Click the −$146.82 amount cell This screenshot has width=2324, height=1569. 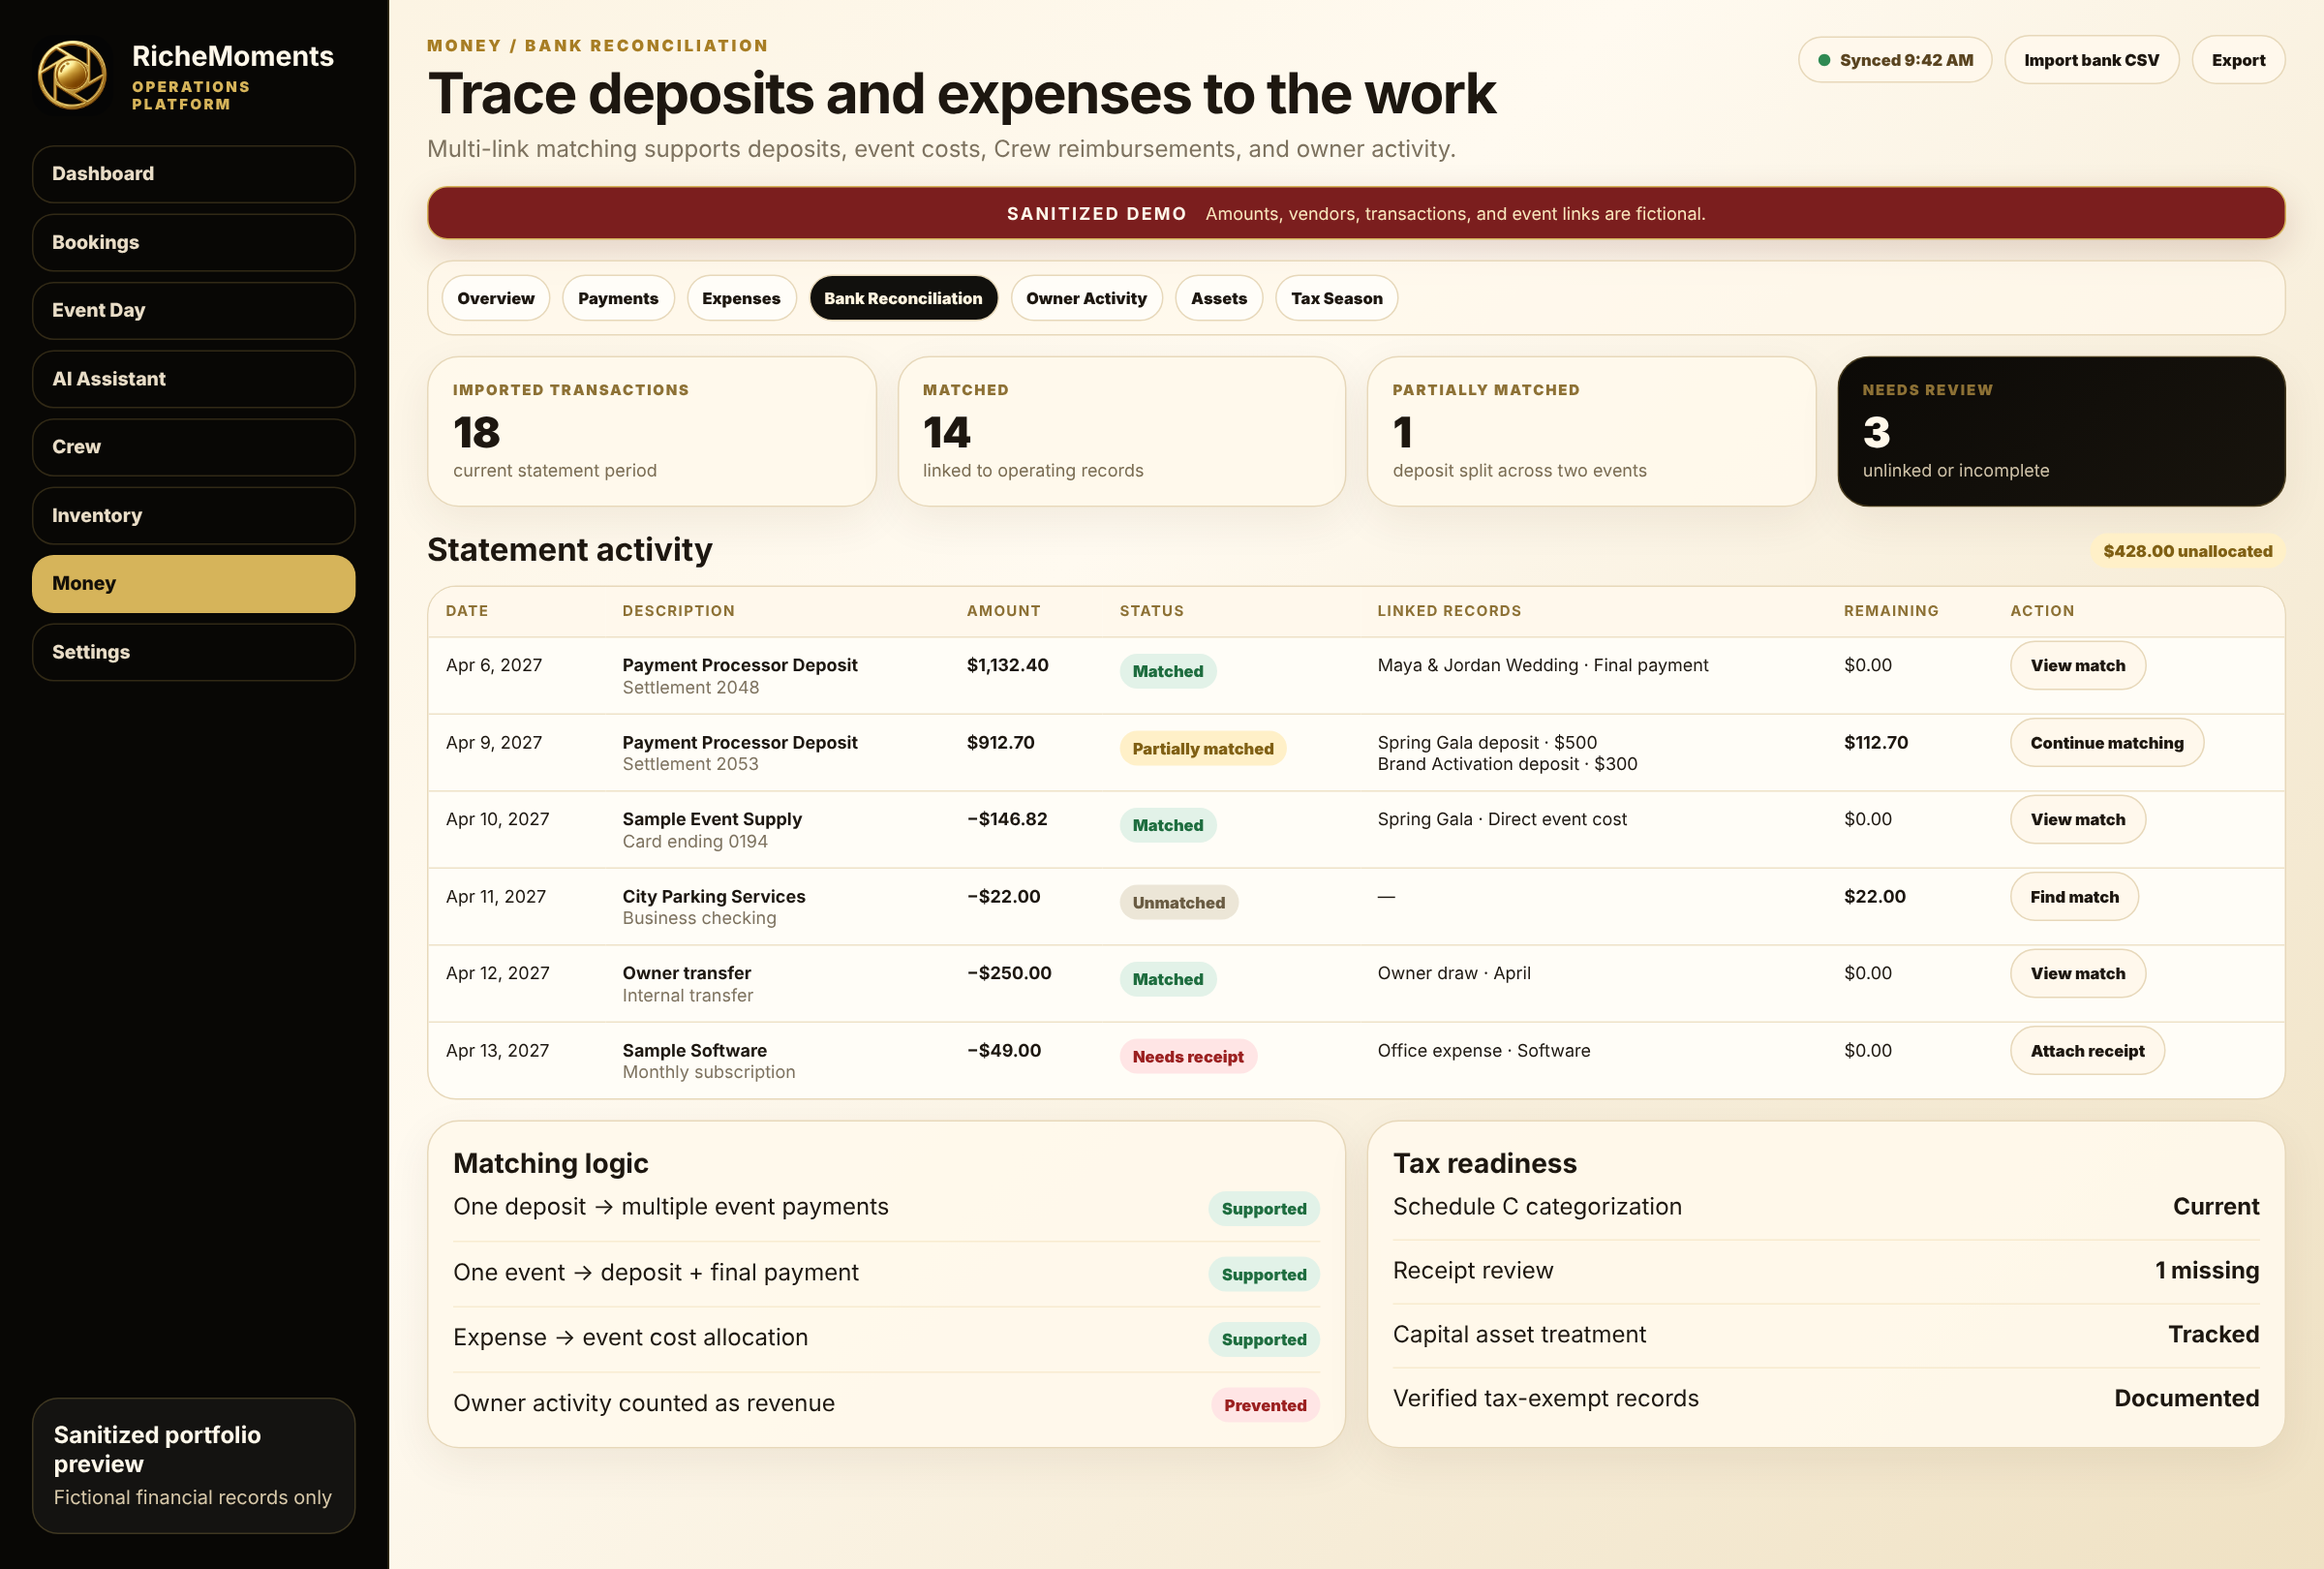[x=1006, y=819]
